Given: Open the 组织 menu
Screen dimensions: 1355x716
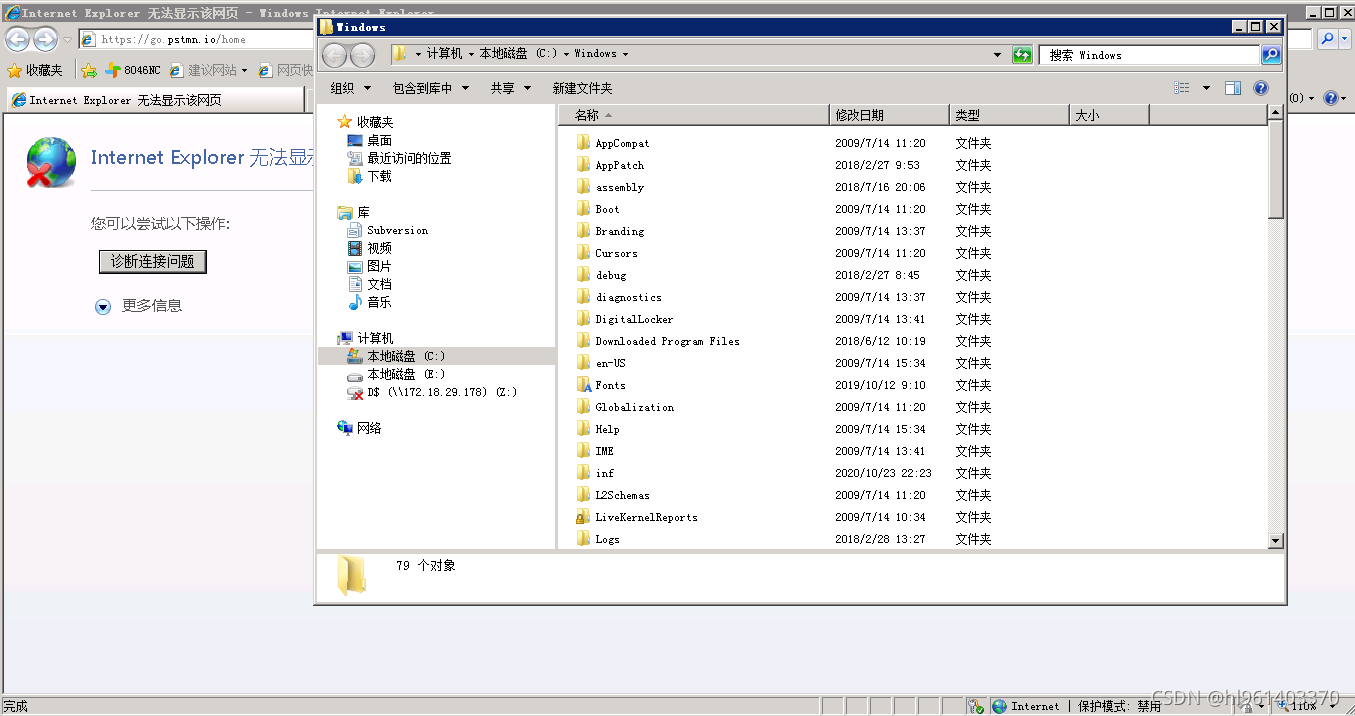Looking at the screenshot, I should (350, 88).
